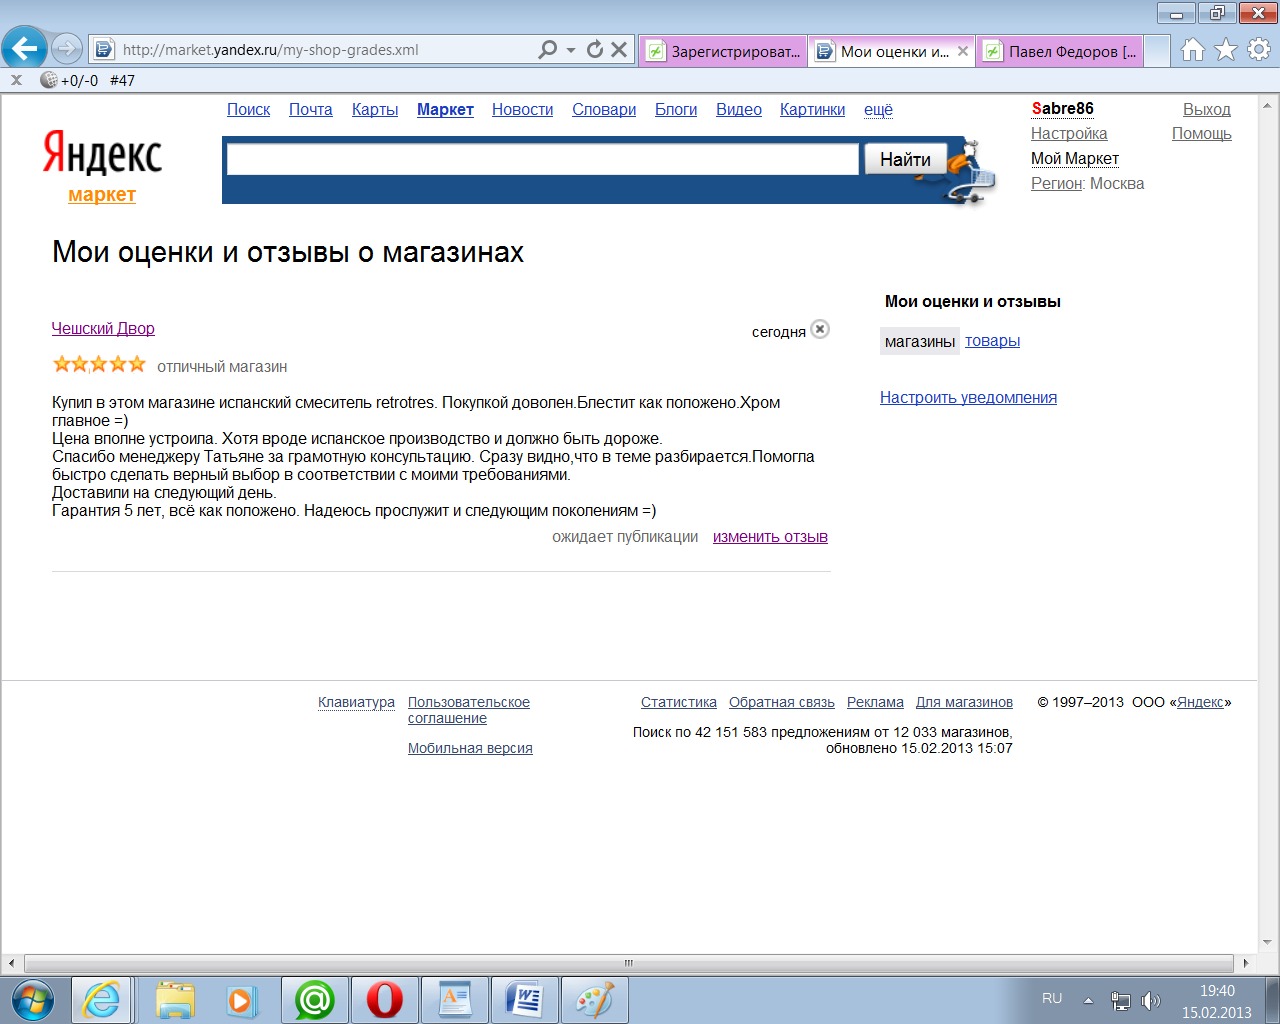Log out via Выход link

1206,110
